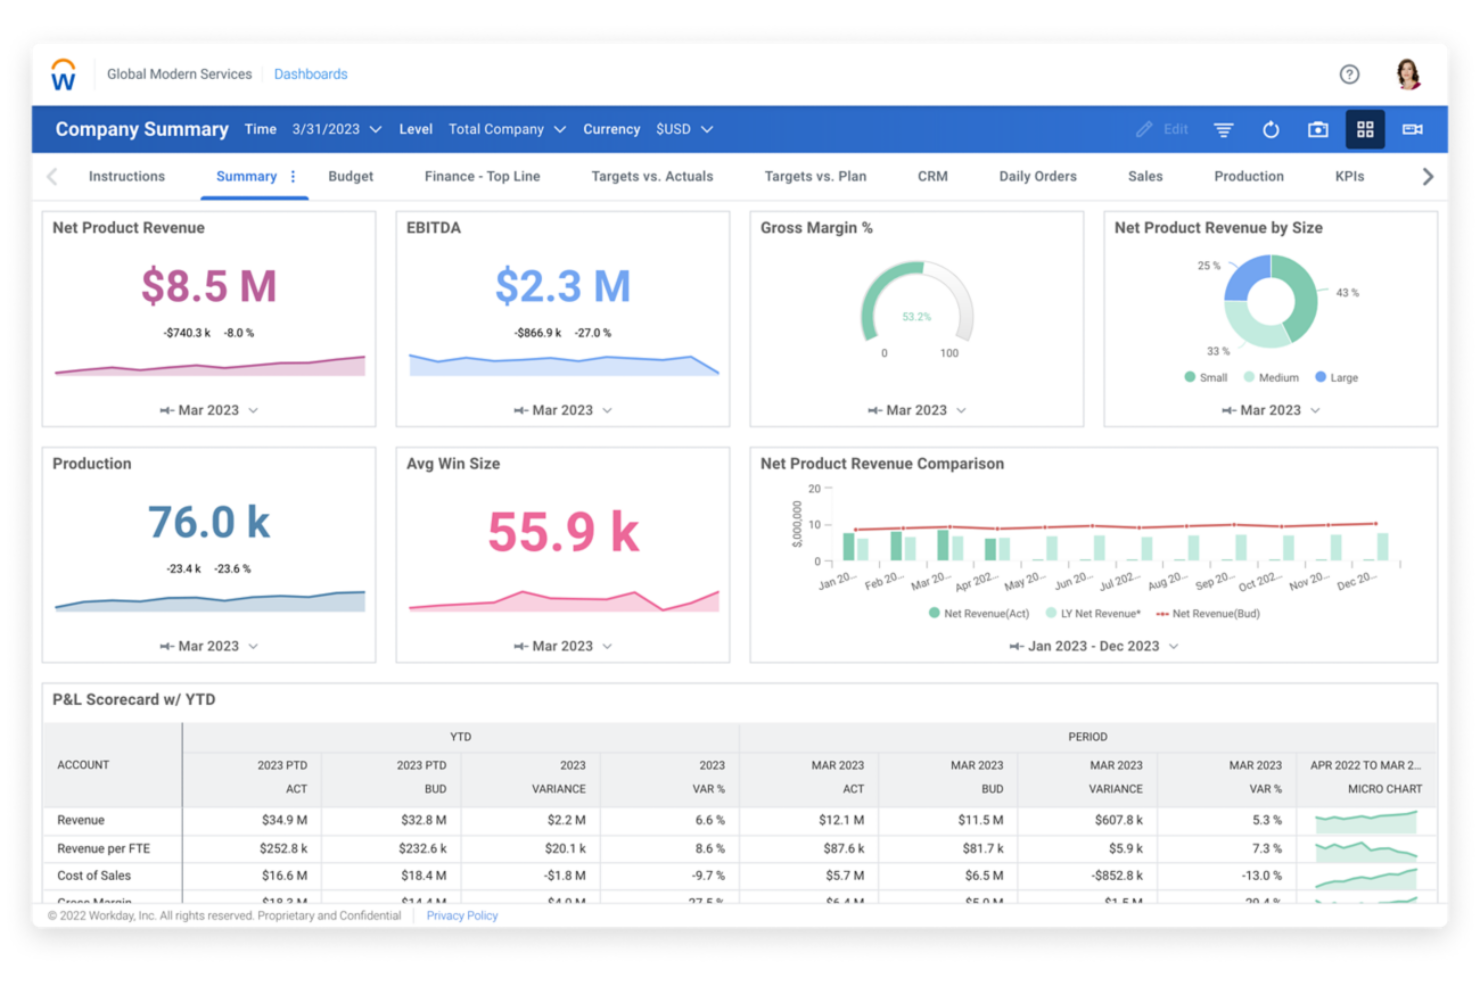Start a presentation with the video icon
Image resolution: width=1480 pixels, height=987 pixels.
click(x=1412, y=129)
